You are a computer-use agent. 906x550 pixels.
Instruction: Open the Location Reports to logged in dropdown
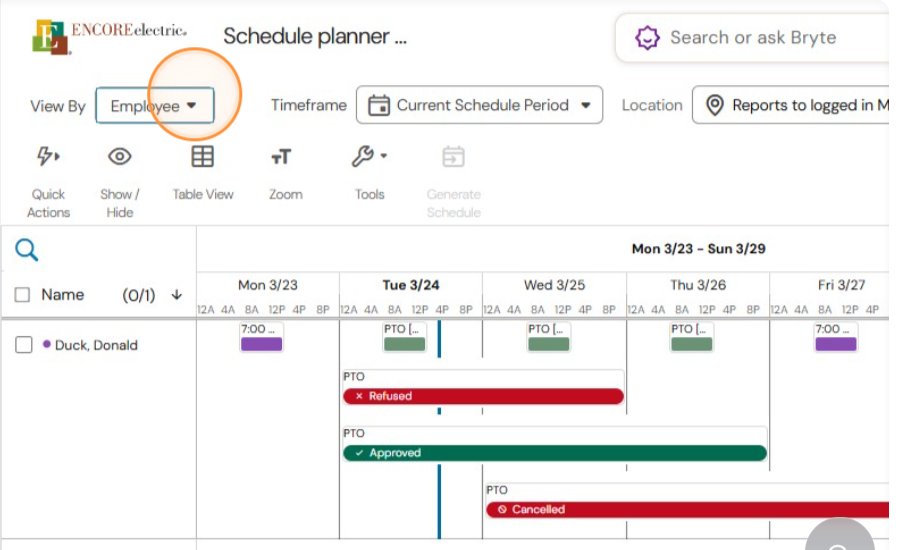point(790,105)
